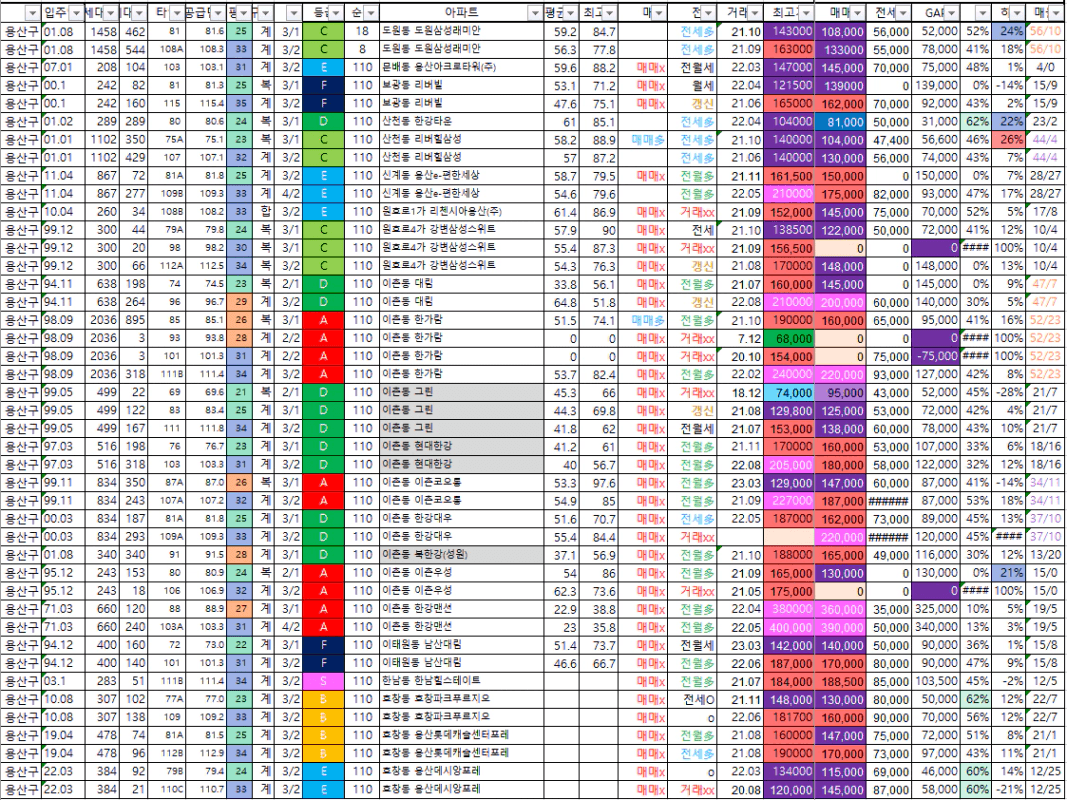Image resolution: width=1067 pixels, height=800 pixels.
Task: Open the 평균 column filter dropdown
Action: 570,13
